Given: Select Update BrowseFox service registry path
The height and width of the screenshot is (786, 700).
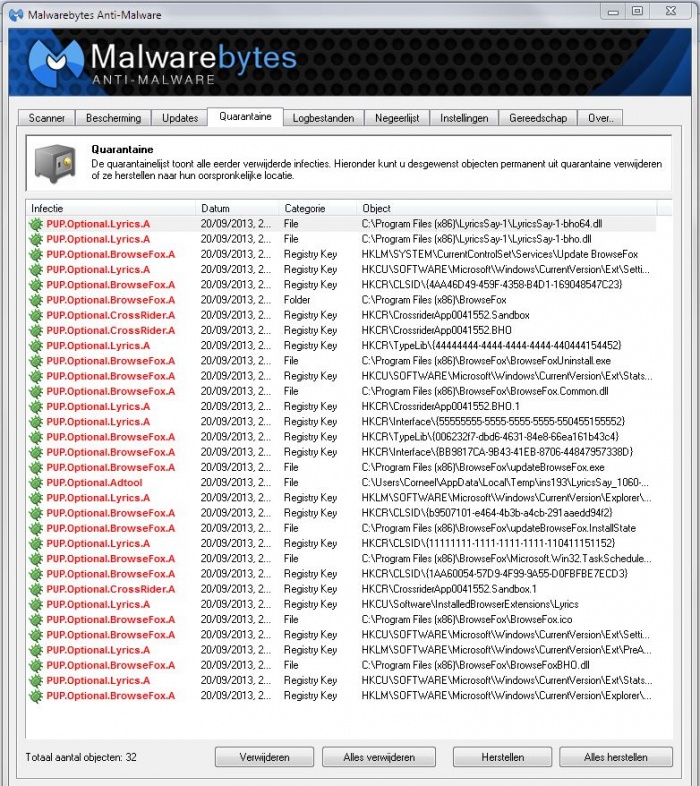Looking at the screenshot, I should pyautogui.click(x=499, y=254).
